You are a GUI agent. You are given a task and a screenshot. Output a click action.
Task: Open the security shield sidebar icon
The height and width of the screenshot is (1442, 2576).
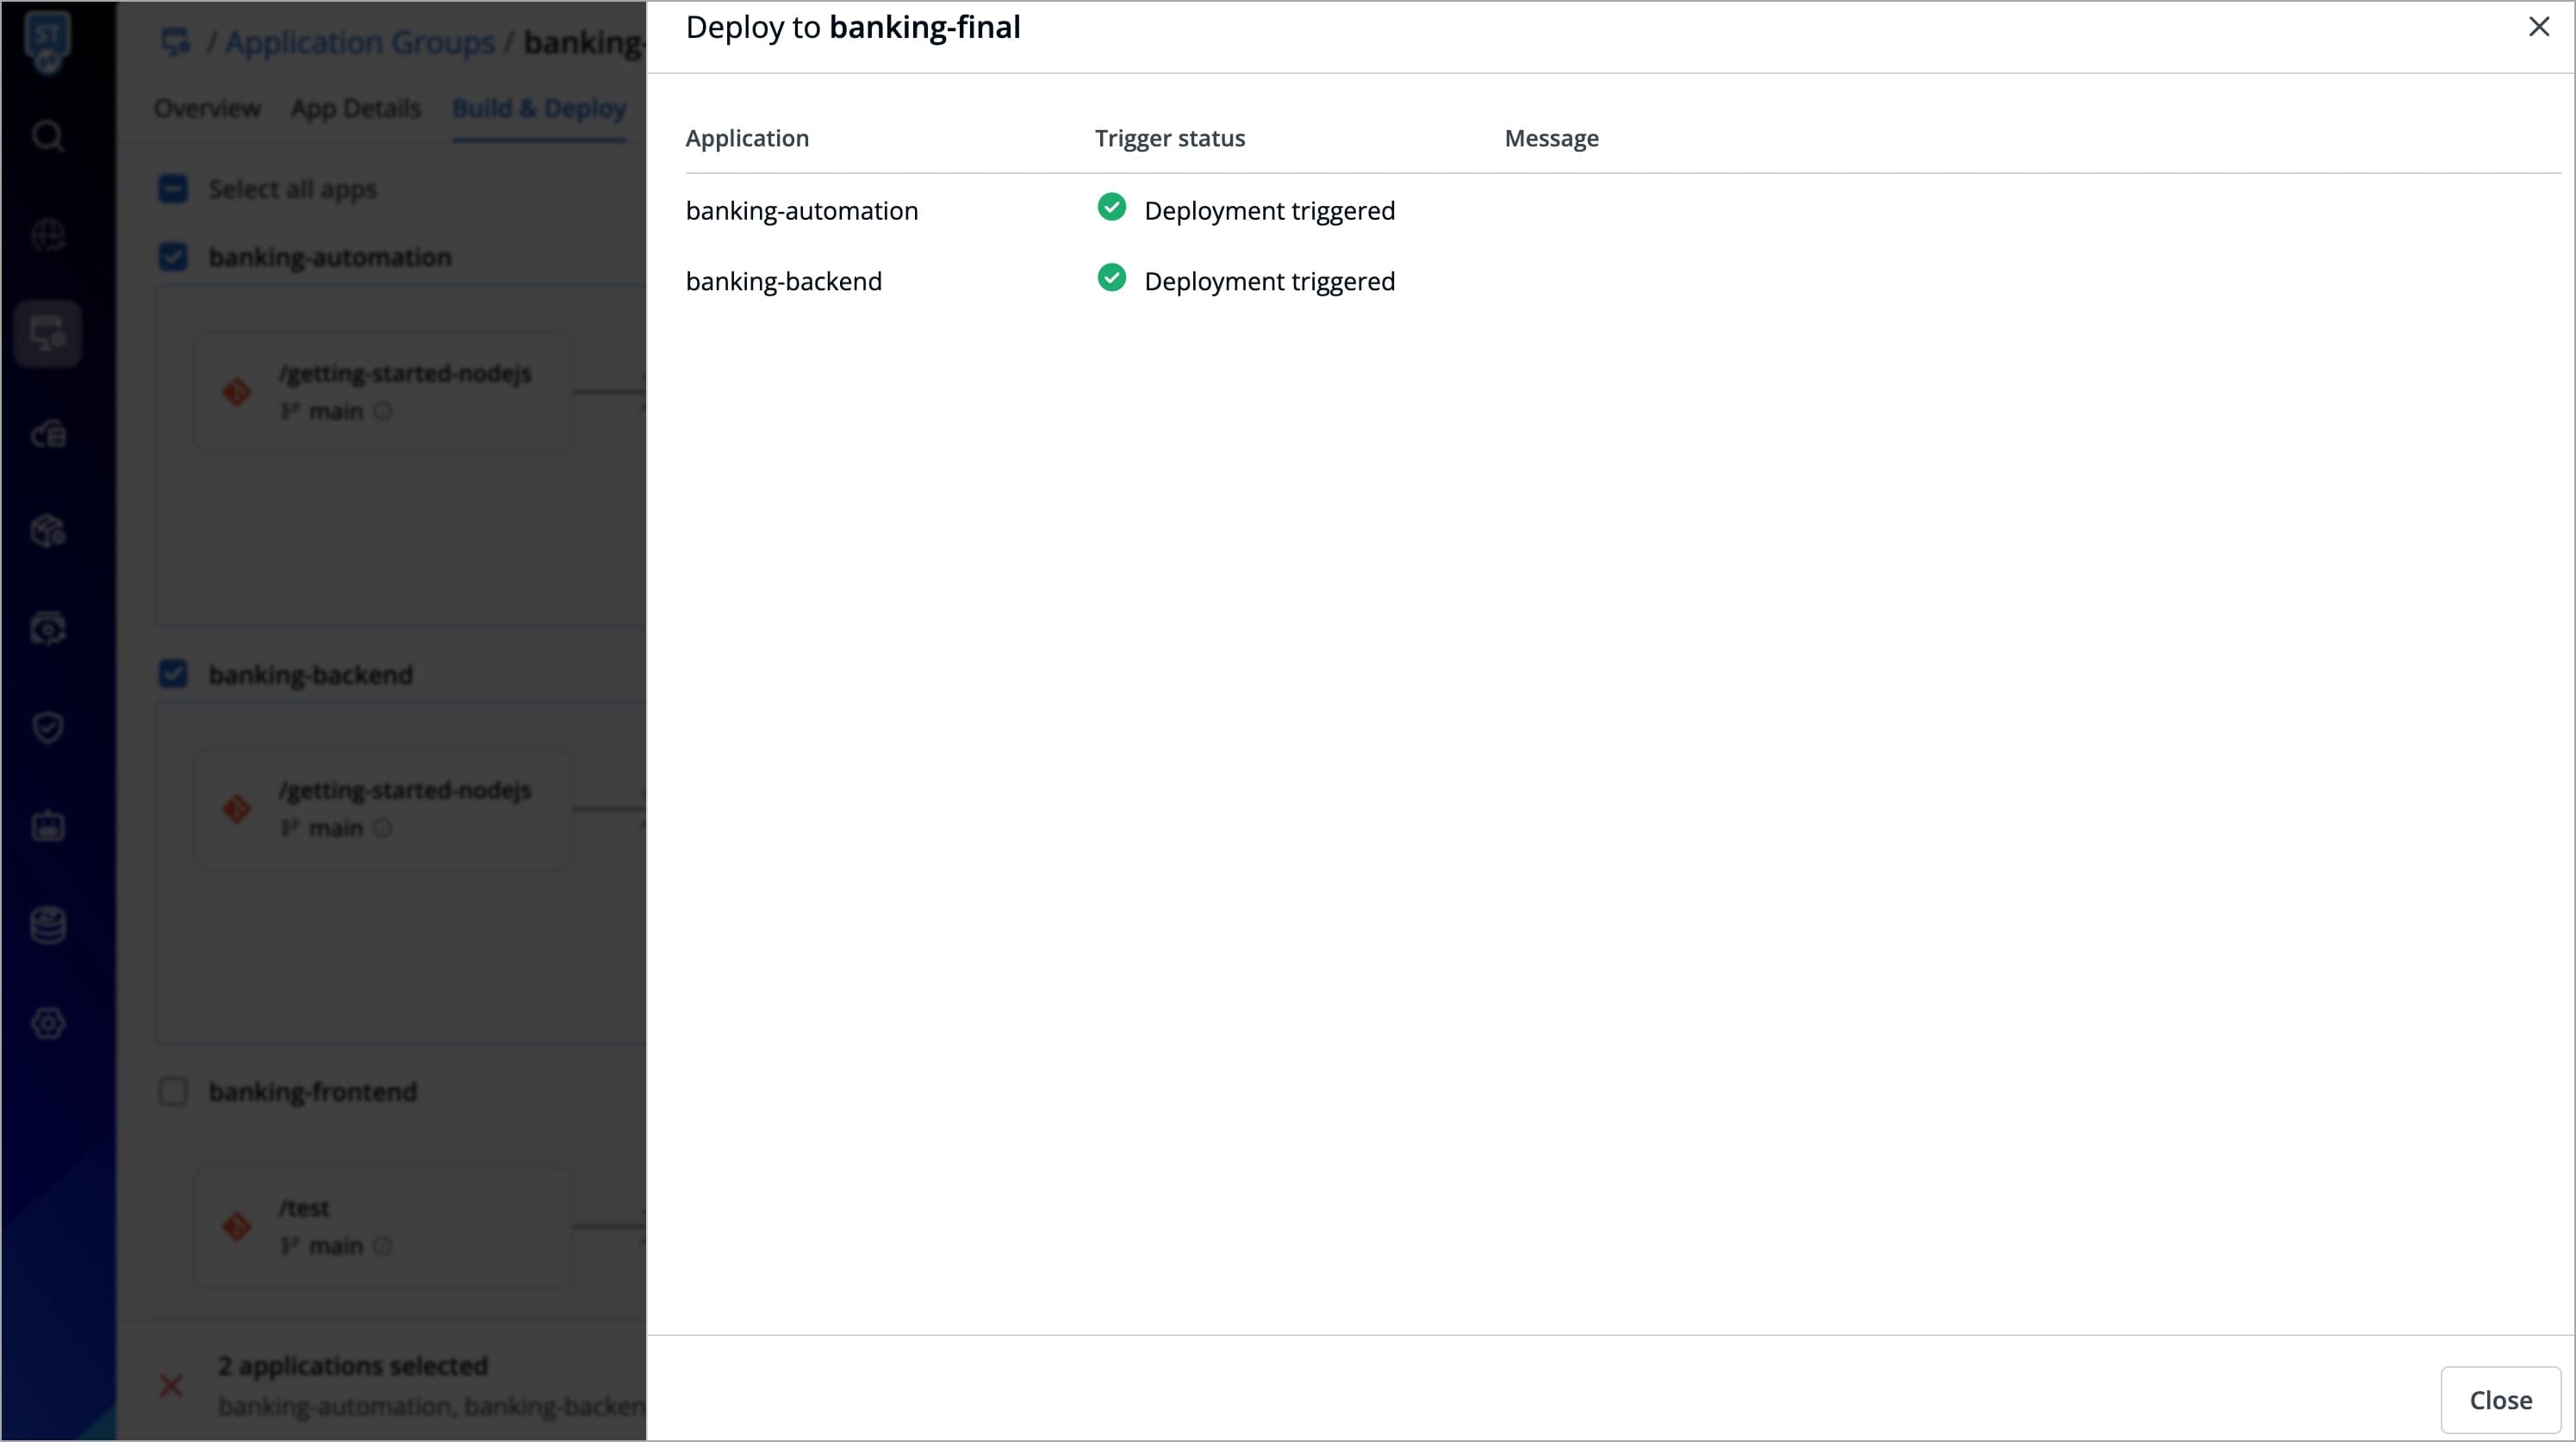47,727
